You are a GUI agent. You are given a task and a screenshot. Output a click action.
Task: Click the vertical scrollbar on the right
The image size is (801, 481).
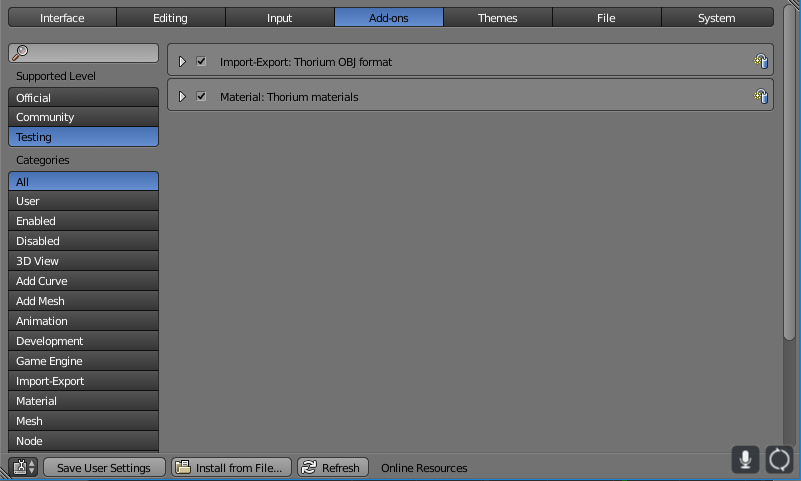789,171
